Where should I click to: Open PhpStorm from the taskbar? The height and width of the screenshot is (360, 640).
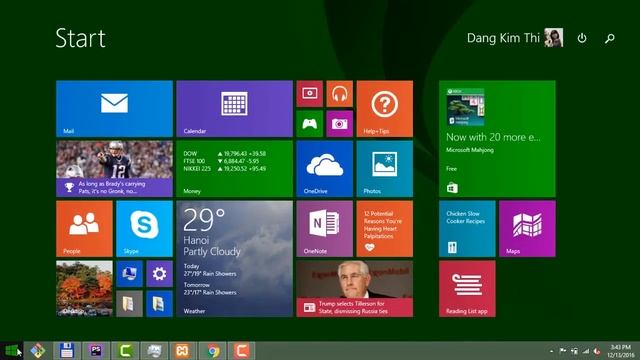coord(96,351)
